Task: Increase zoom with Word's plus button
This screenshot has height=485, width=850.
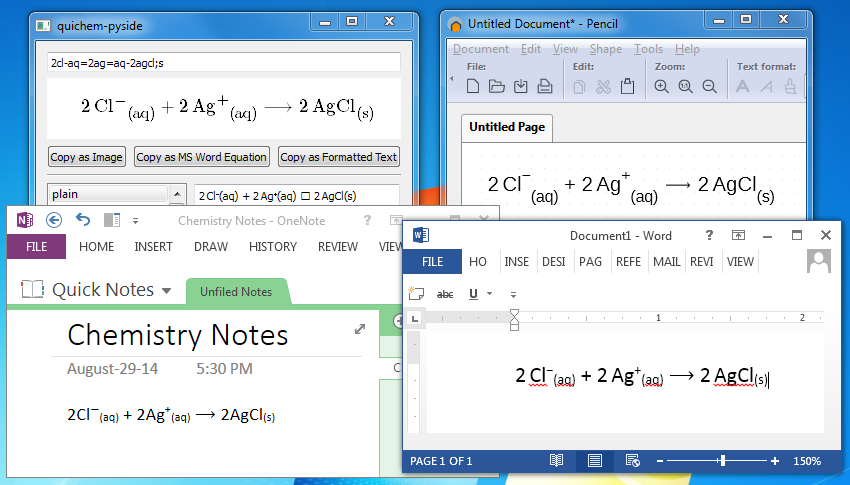Action: (x=775, y=461)
